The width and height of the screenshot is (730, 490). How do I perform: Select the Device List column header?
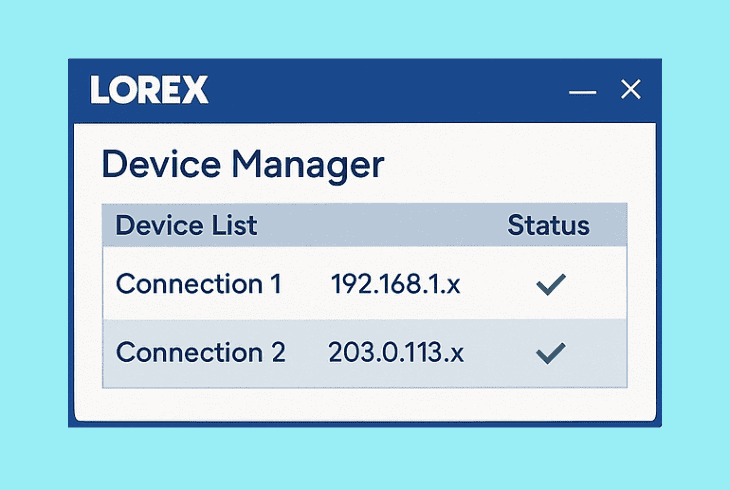tap(186, 225)
